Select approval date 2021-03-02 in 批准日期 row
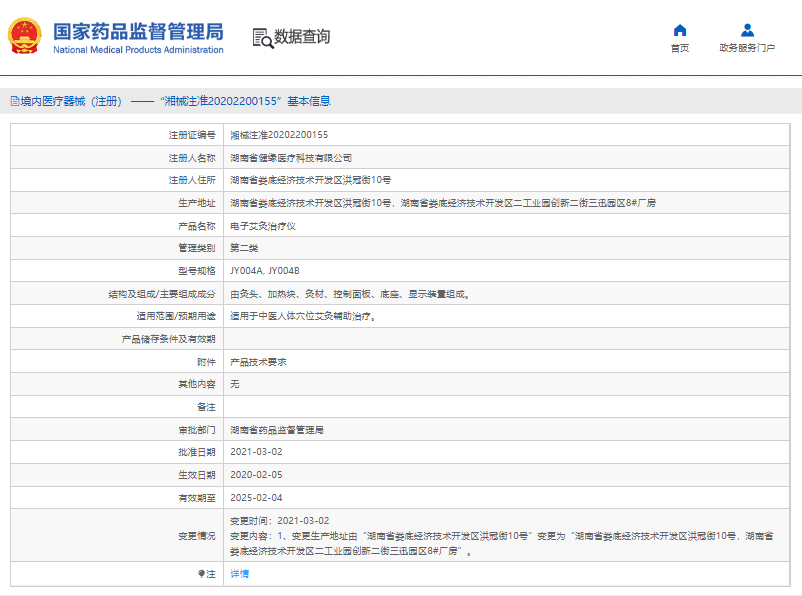The image size is (802, 596). point(256,452)
